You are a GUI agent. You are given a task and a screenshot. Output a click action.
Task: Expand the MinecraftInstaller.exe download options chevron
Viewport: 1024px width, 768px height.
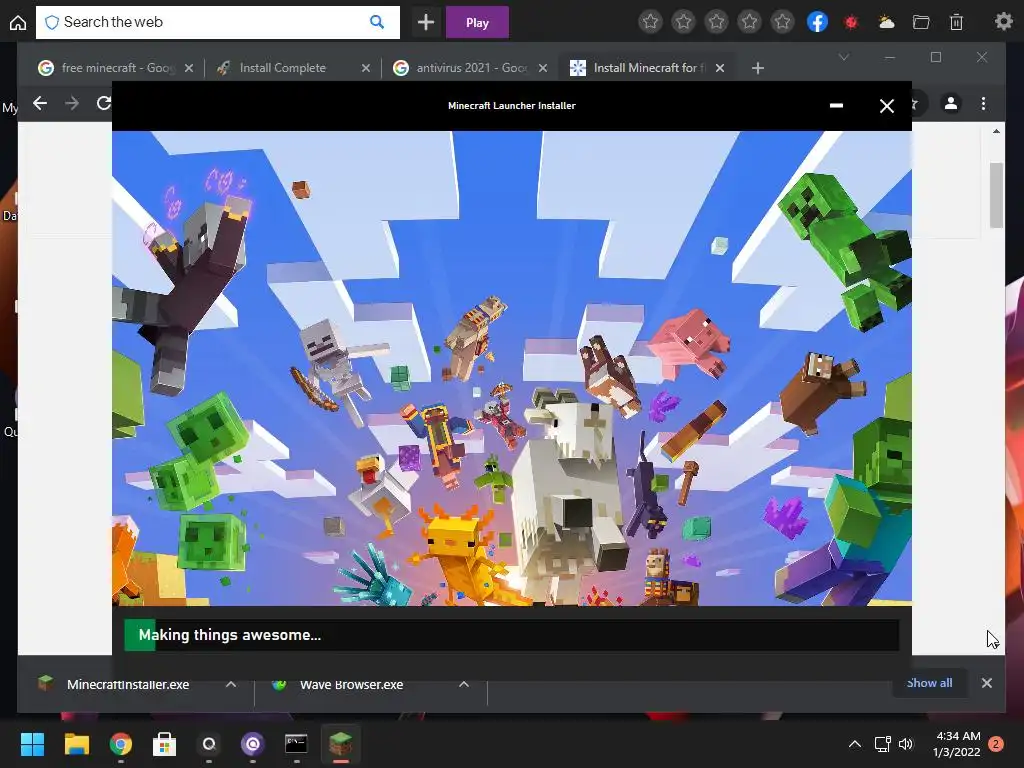pyautogui.click(x=231, y=684)
